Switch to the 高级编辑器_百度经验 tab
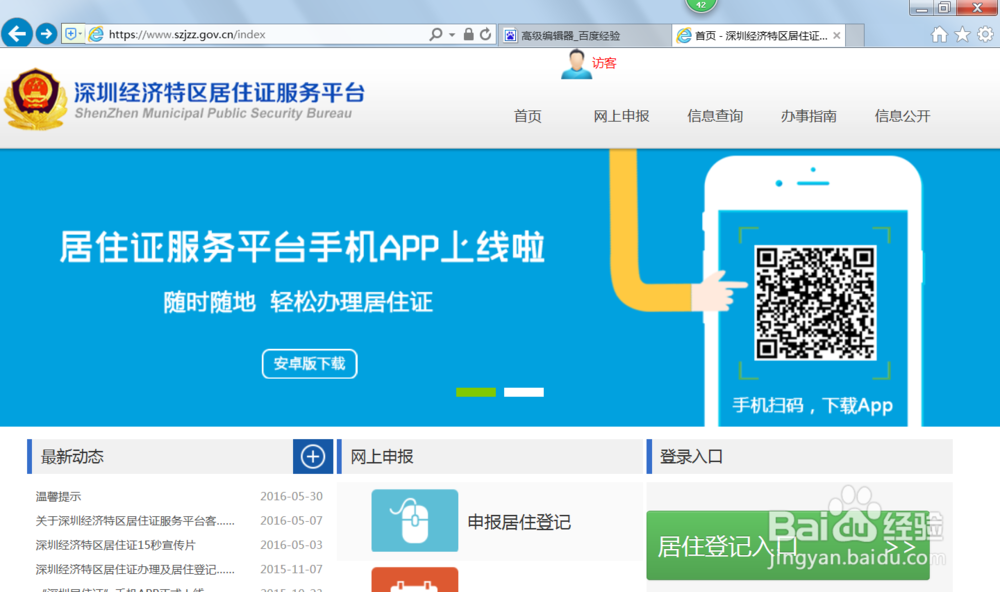The image size is (1000, 592). coord(584,35)
